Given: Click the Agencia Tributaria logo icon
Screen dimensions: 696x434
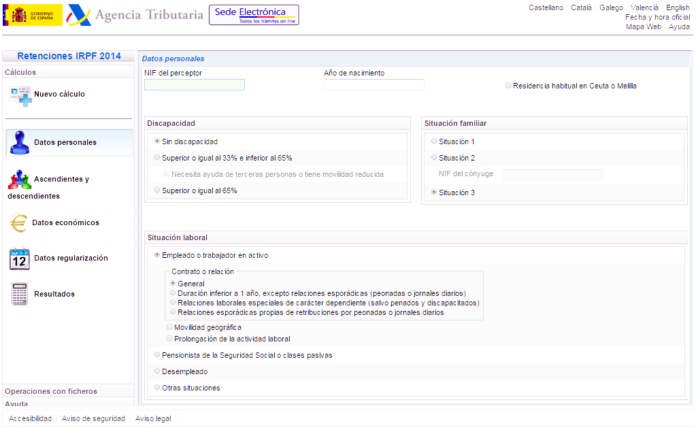Looking at the screenshot, I should 79,15.
